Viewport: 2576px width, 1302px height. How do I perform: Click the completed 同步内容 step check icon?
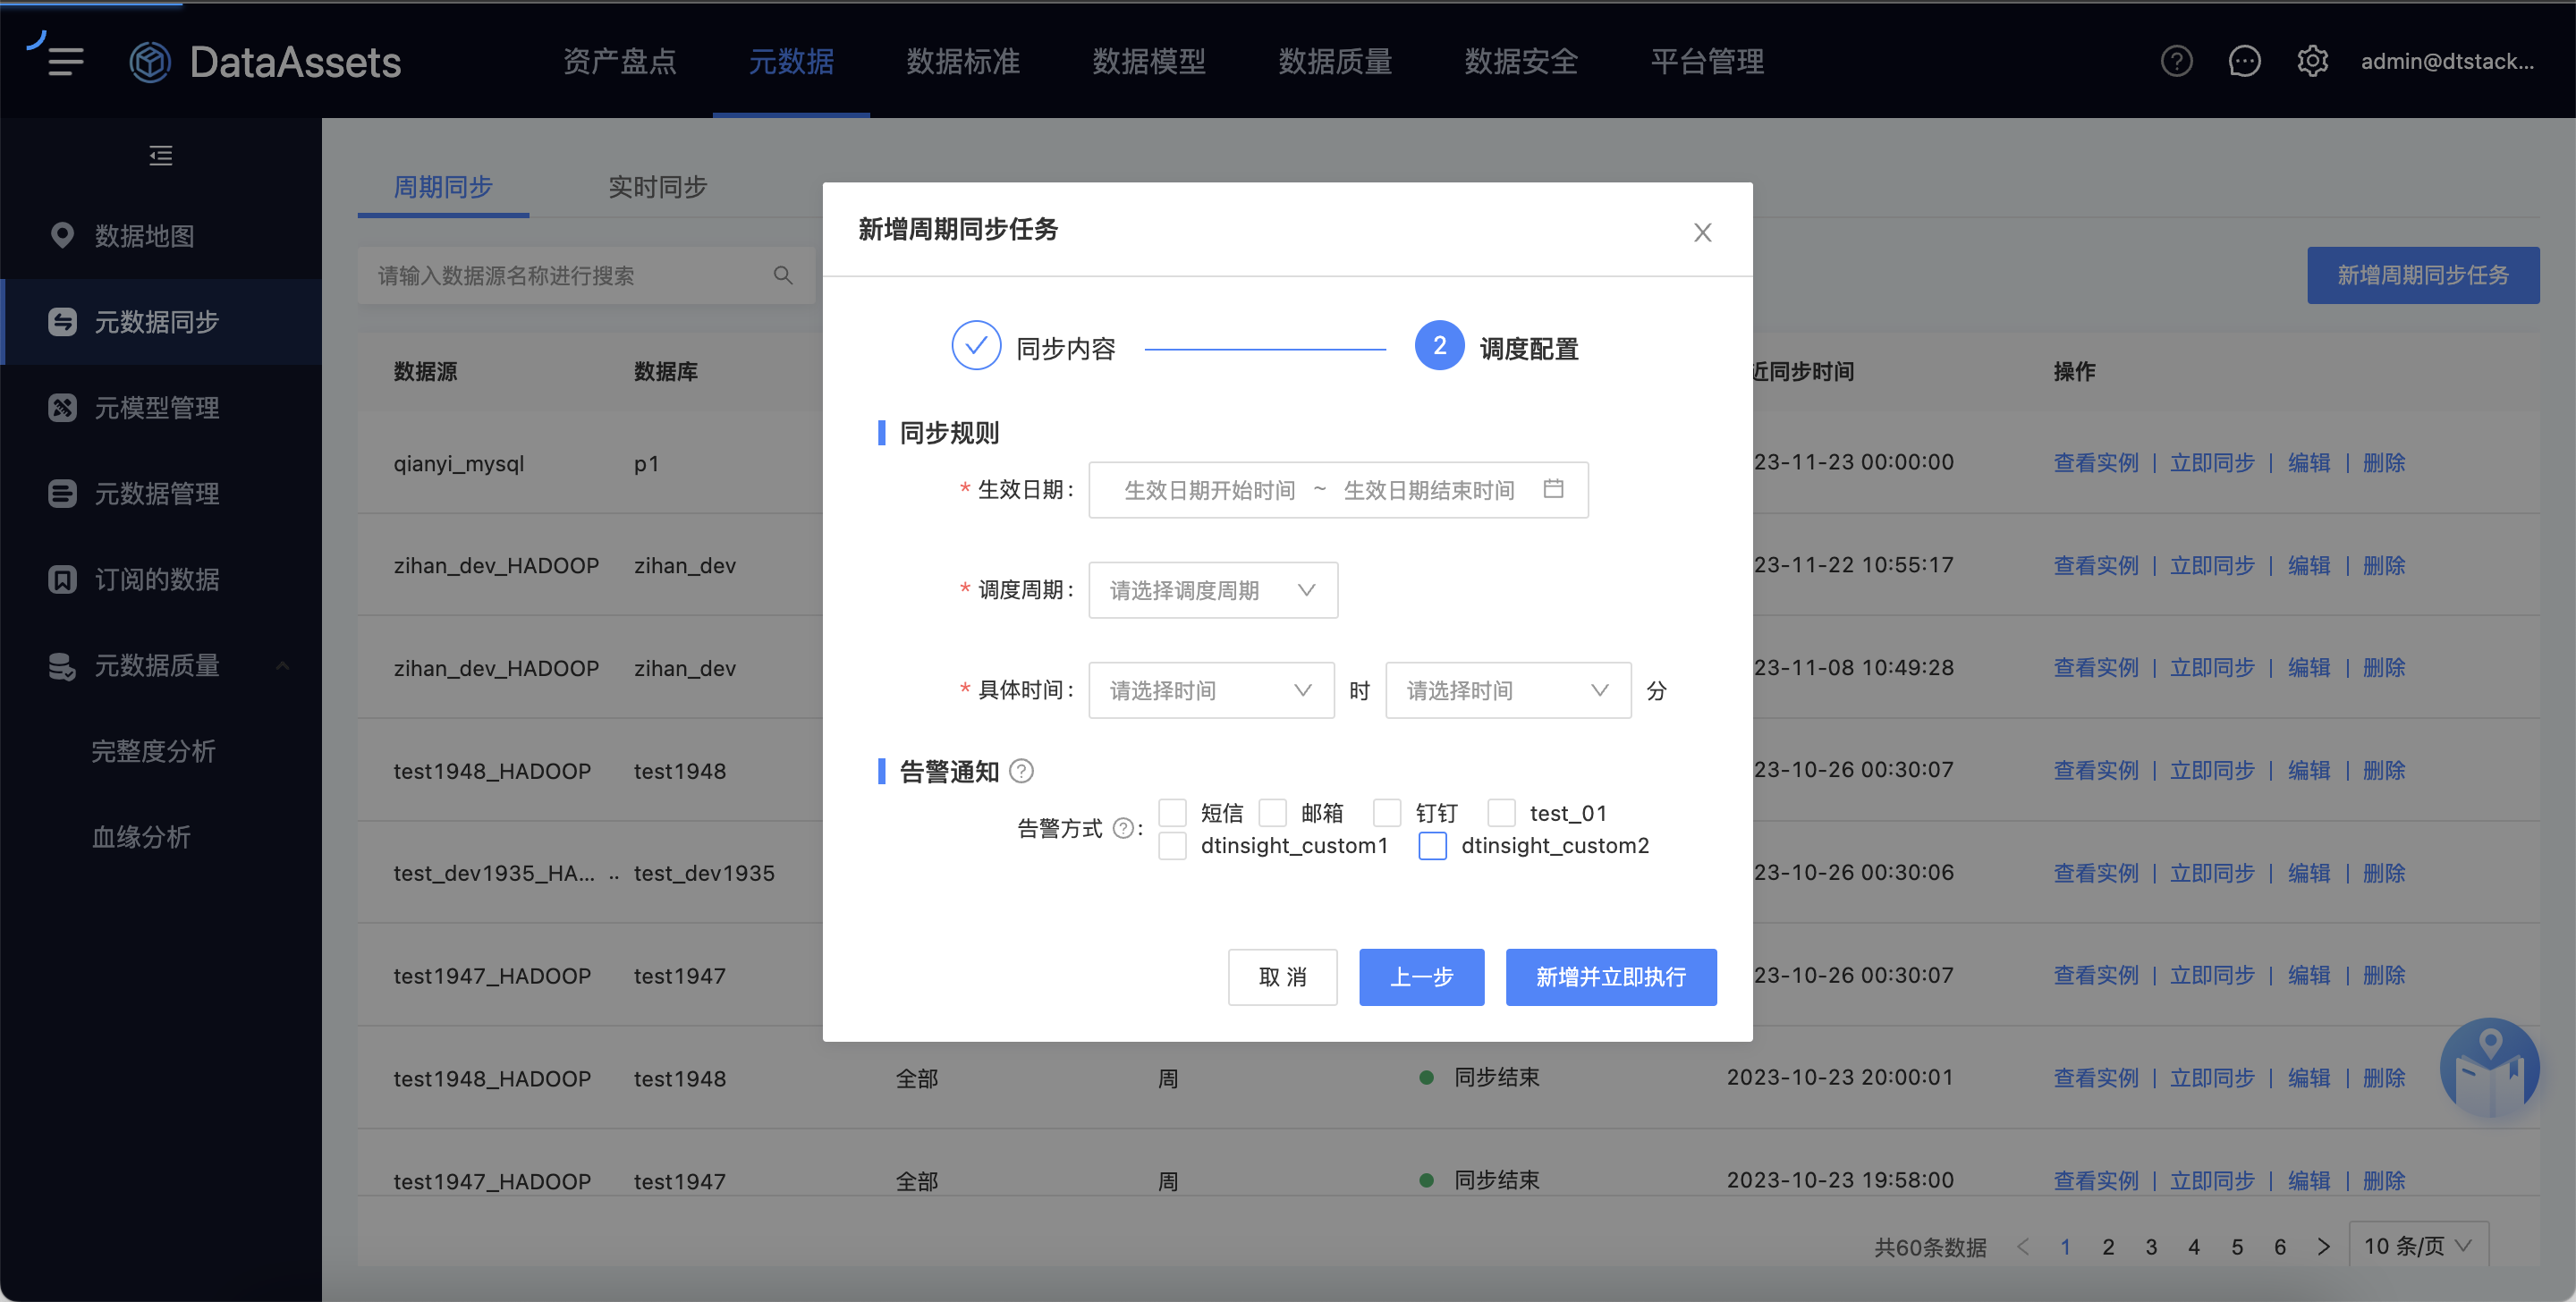click(x=976, y=345)
